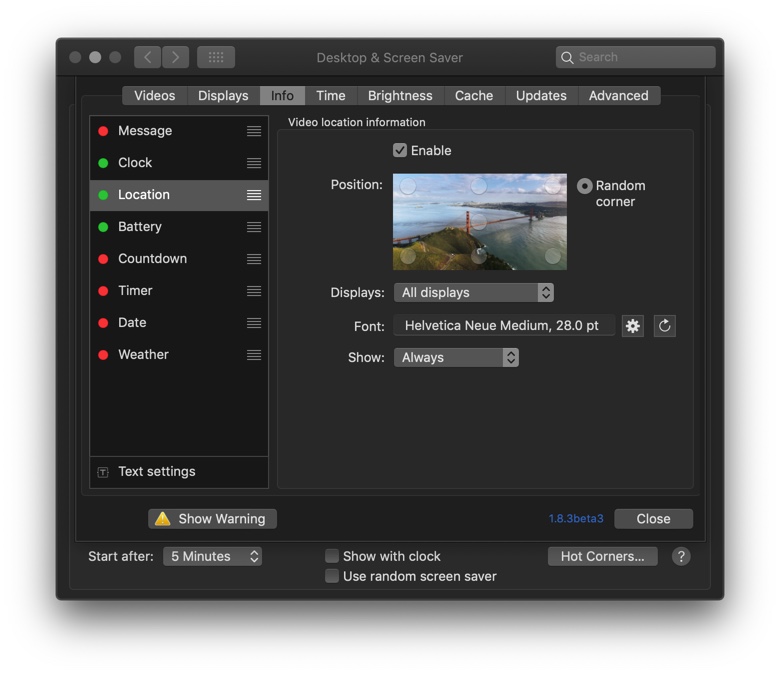The height and width of the screenshot is (674, 780).
Task: Select Message in the info list
Action: tap(179, 131)
